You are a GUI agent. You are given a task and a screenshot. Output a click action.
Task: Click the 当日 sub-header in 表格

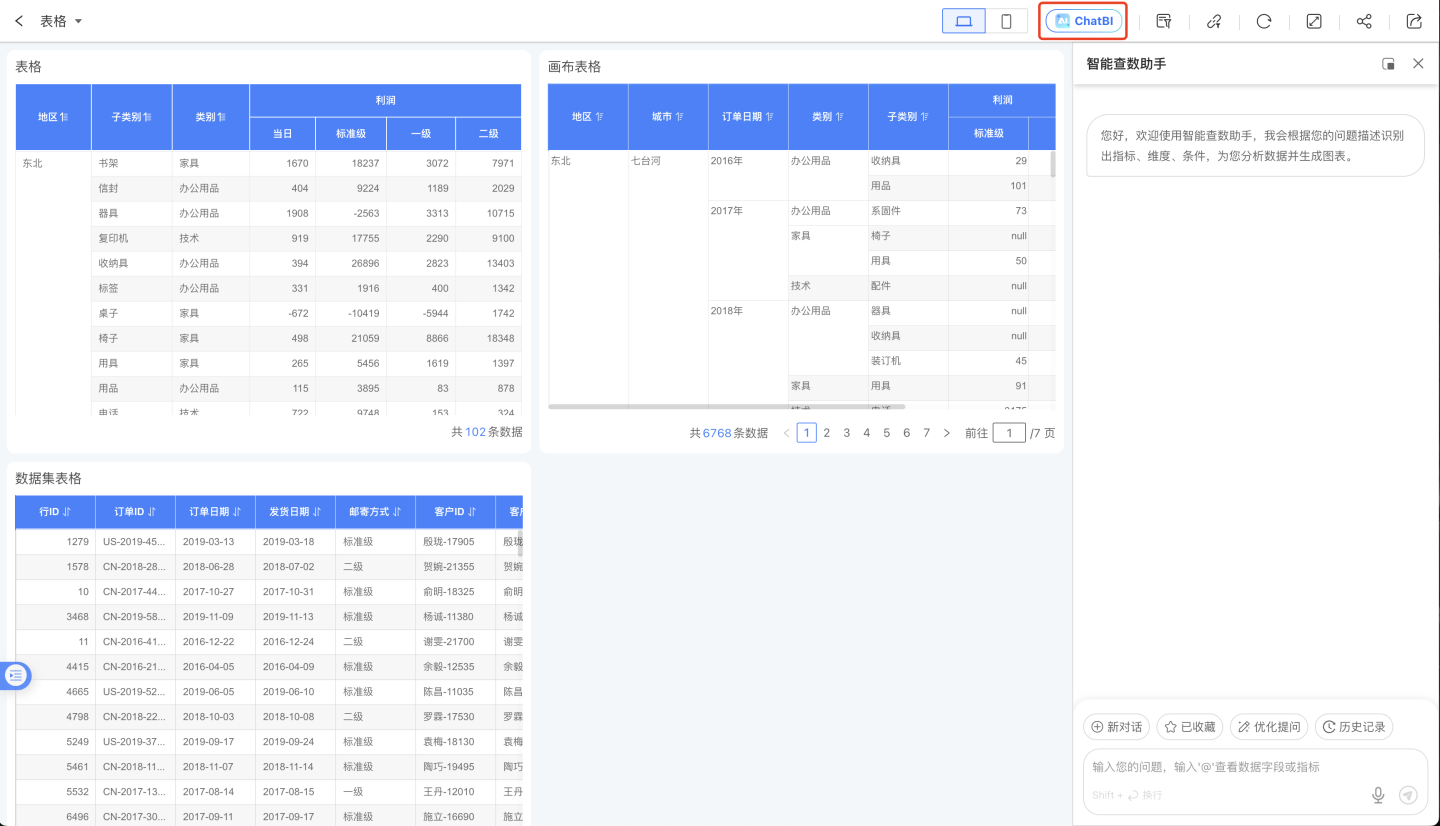[x=282, y=133]
